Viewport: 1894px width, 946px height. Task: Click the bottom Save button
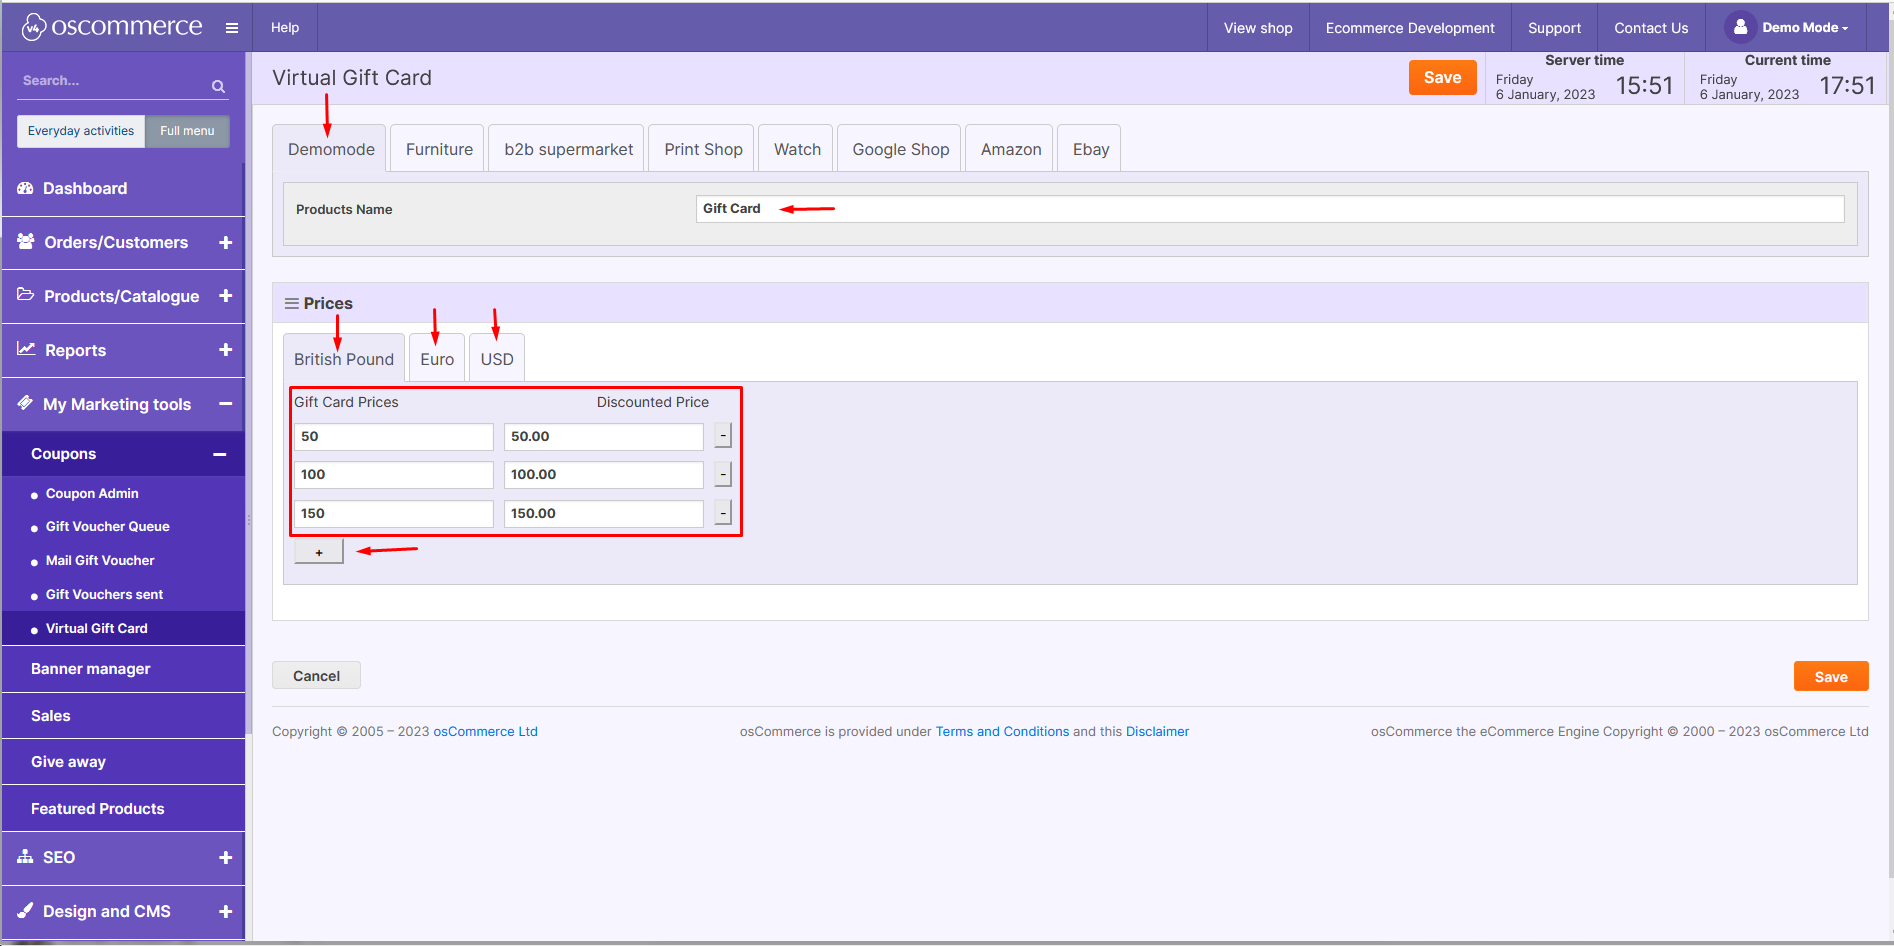pyautogui.click(x=1831, y=677)
